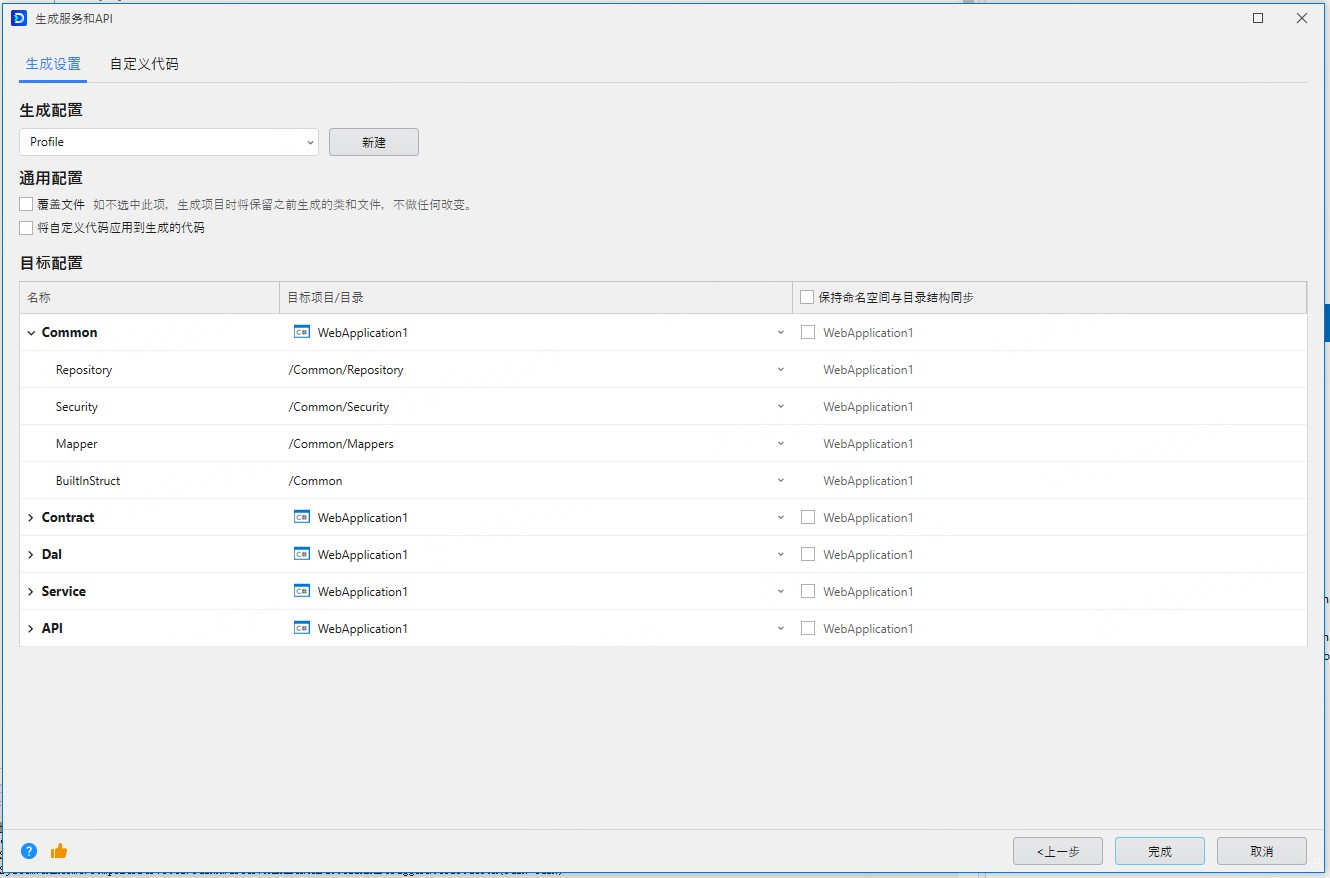Open the Profile configuration dropdown
This screenshot has width=1330, height=878.
pyautogui.click(x=169, y=142)
